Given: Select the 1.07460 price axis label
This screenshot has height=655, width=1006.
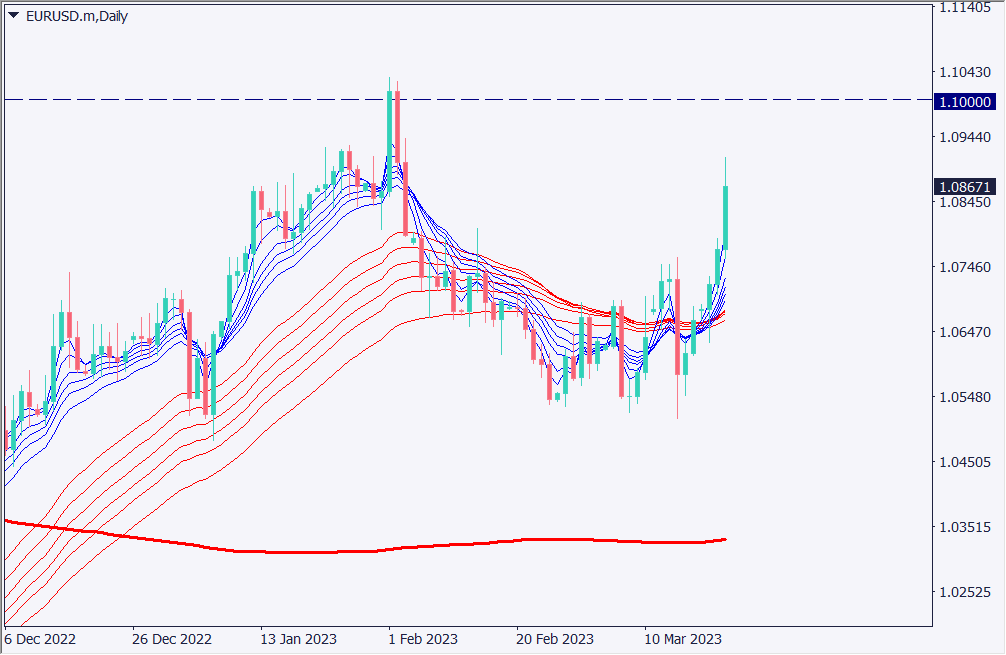Looking at the screenshot, I should click(x=965, y=268).
